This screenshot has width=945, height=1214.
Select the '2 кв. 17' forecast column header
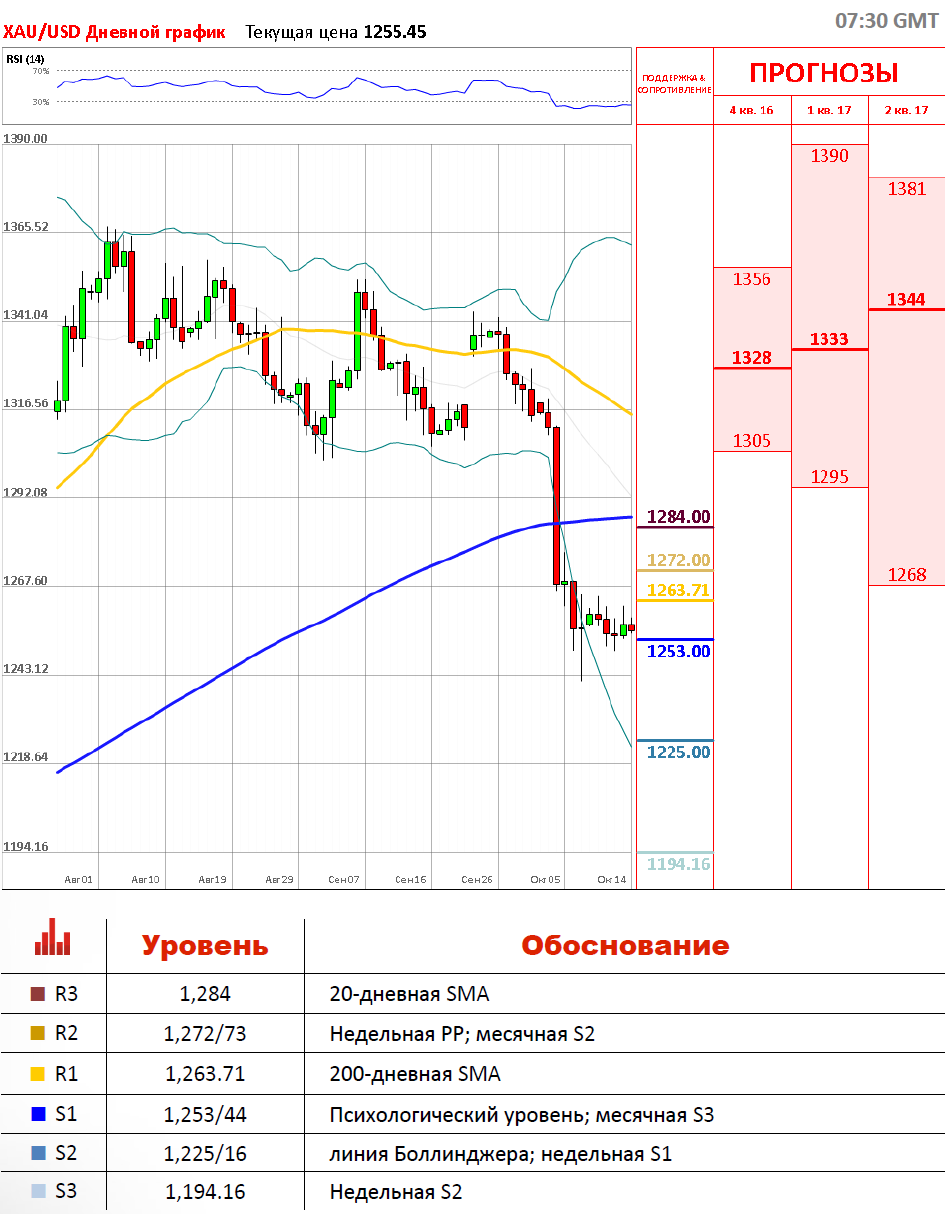(906, 110)
